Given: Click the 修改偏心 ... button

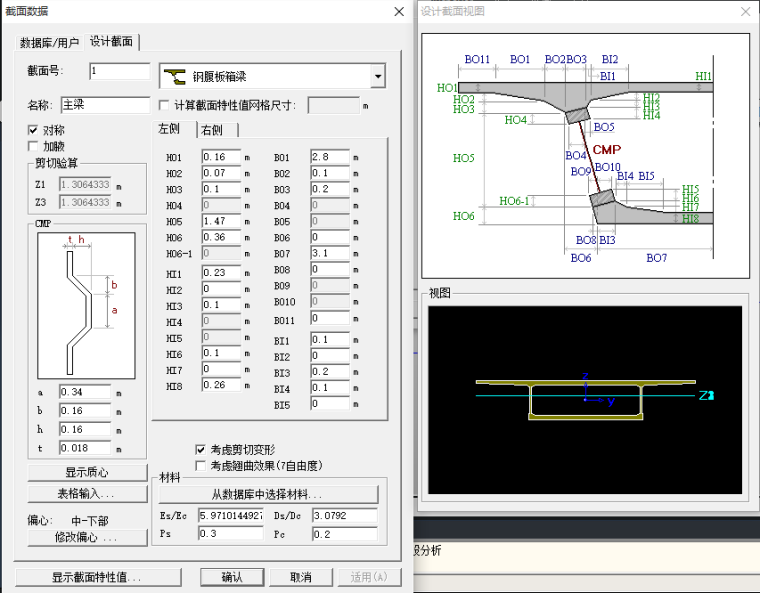Looking at the screenshot, I should [87, 538].
